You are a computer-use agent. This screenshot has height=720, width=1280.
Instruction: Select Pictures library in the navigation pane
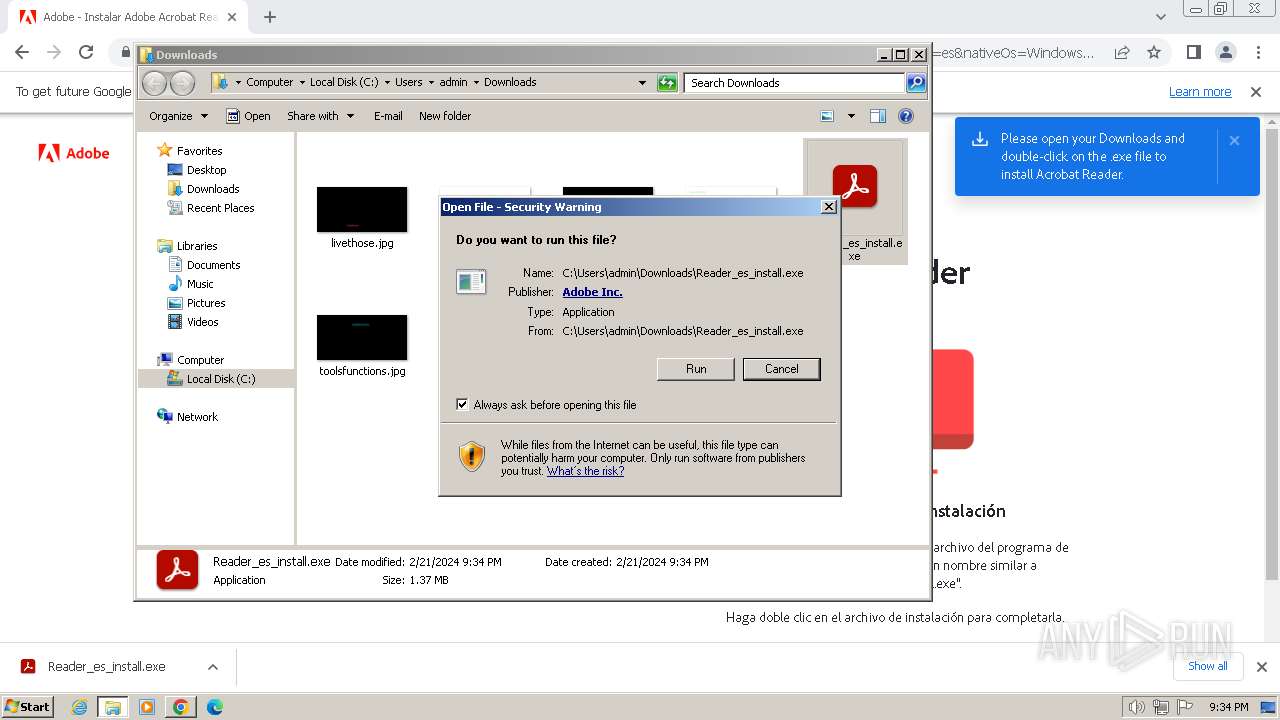[197, 303]
